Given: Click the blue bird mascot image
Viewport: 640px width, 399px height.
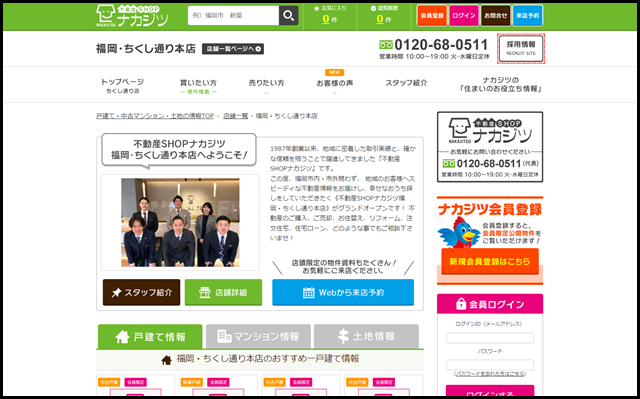Looking at the screenshot, I should click(x=459, y=233).
